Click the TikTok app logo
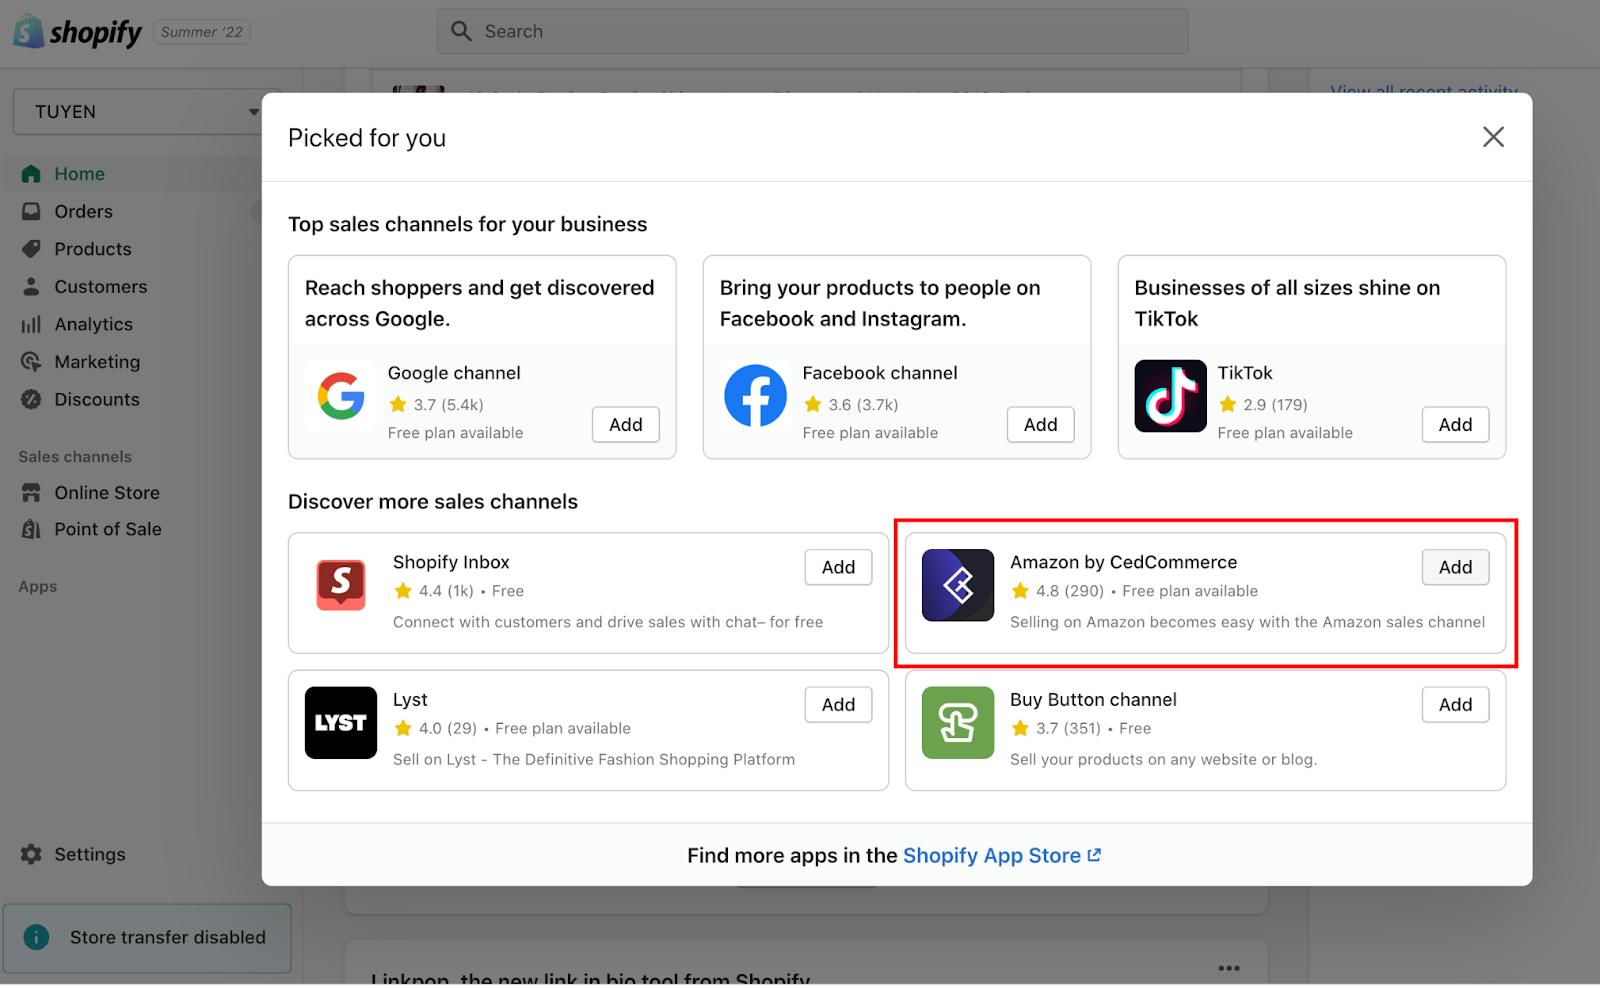 pos(1171,396)
